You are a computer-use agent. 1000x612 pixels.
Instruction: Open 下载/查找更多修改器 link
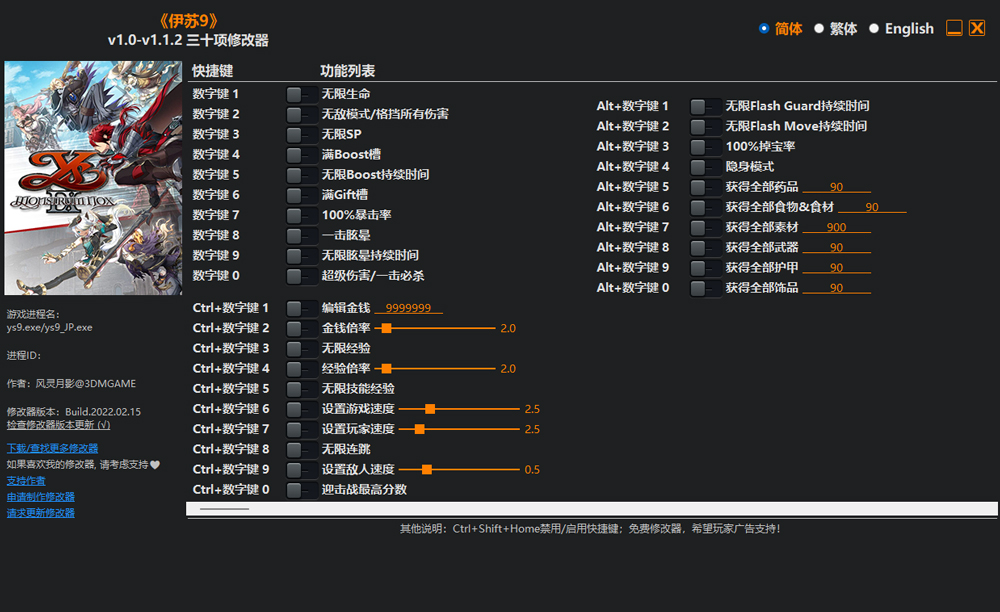(52, 448)
